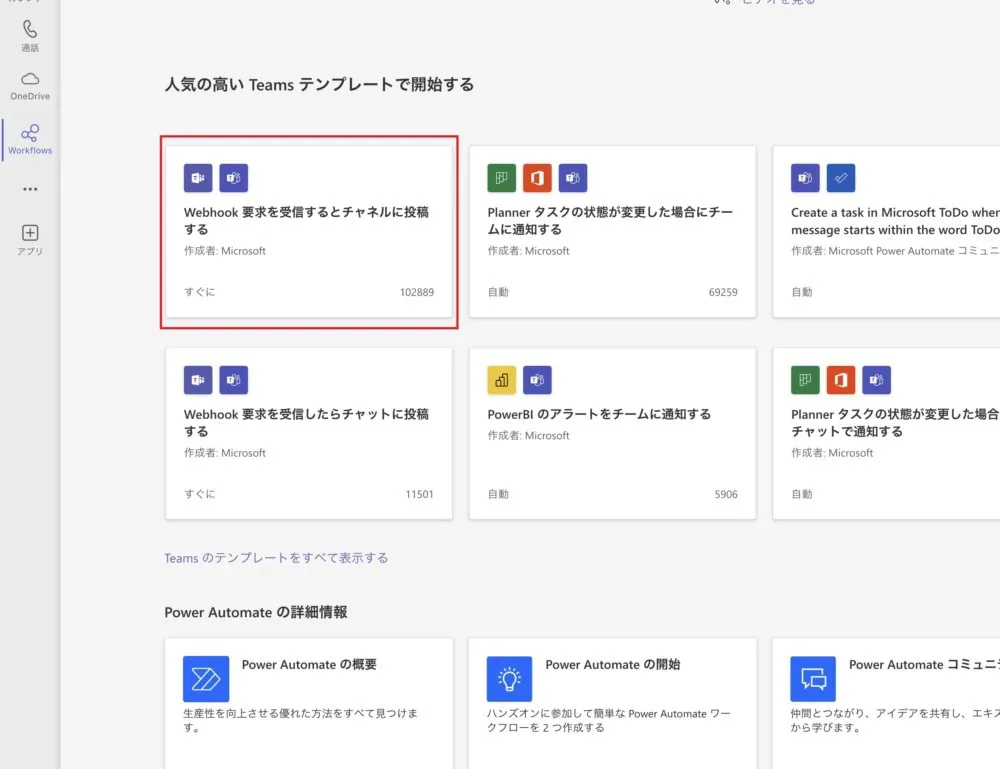
Task: Open the 通話 (Calls) sidebar icon
Action: [30, 36]
